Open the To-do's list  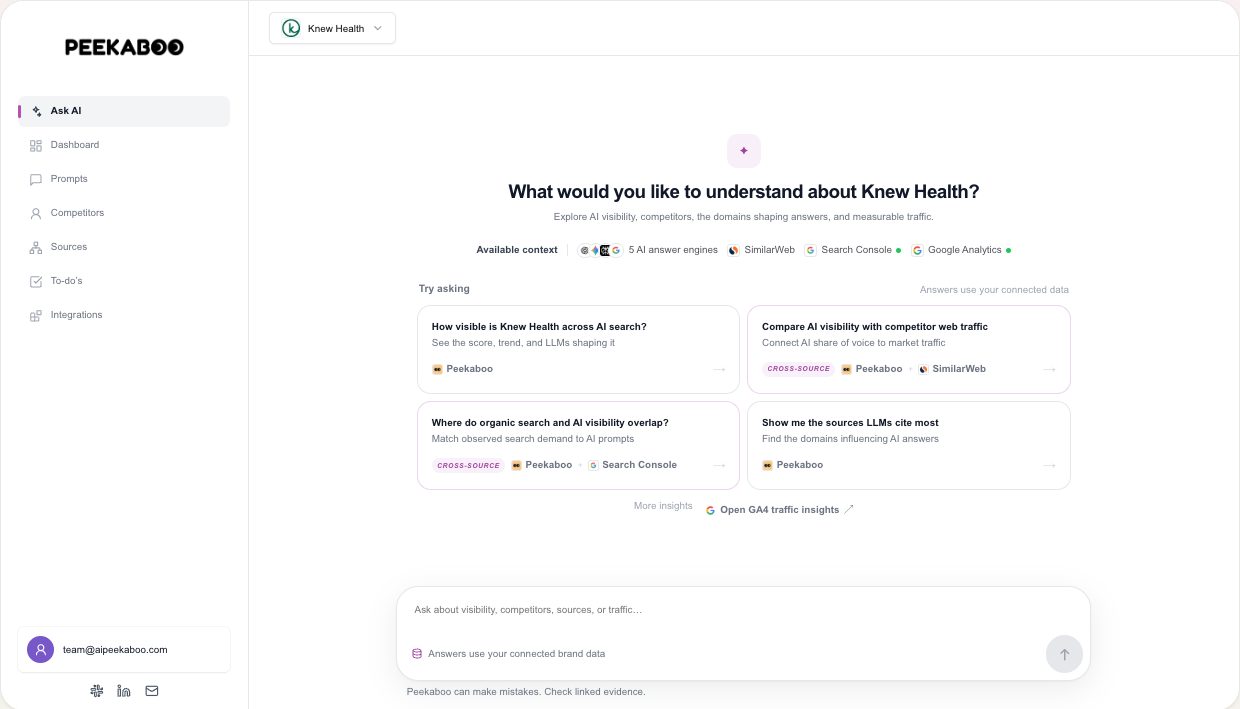[x=124, y=281]
